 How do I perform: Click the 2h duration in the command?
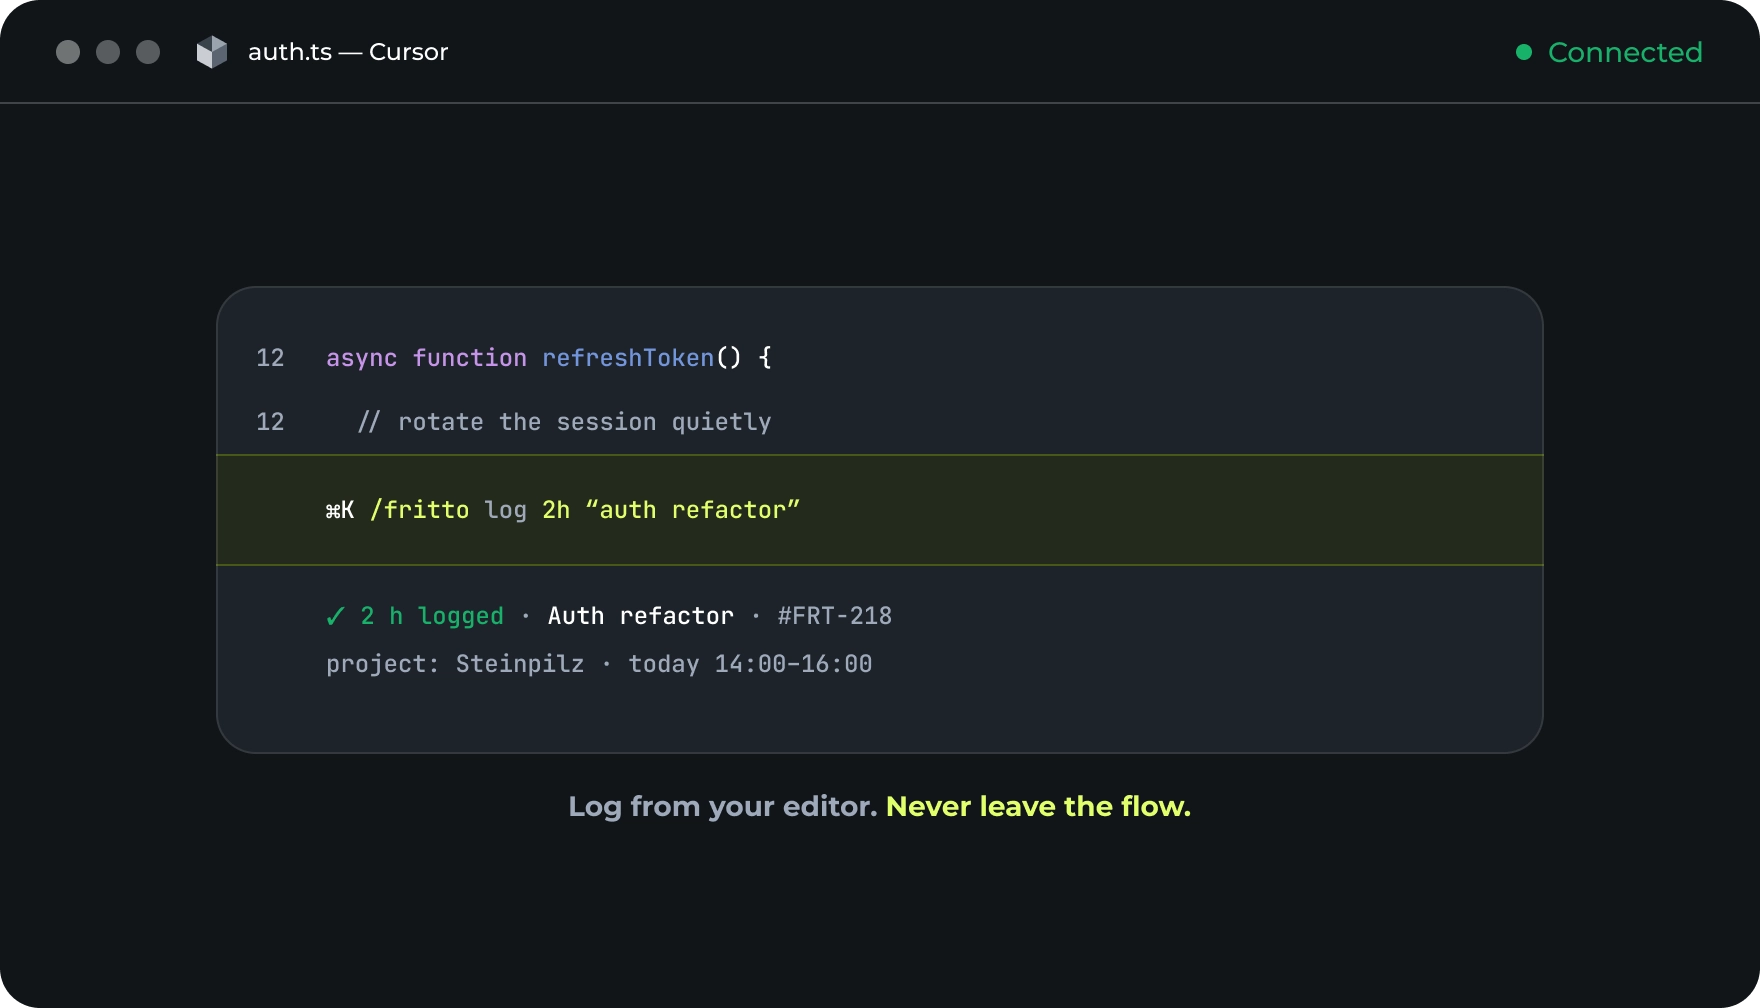point(556,510)
